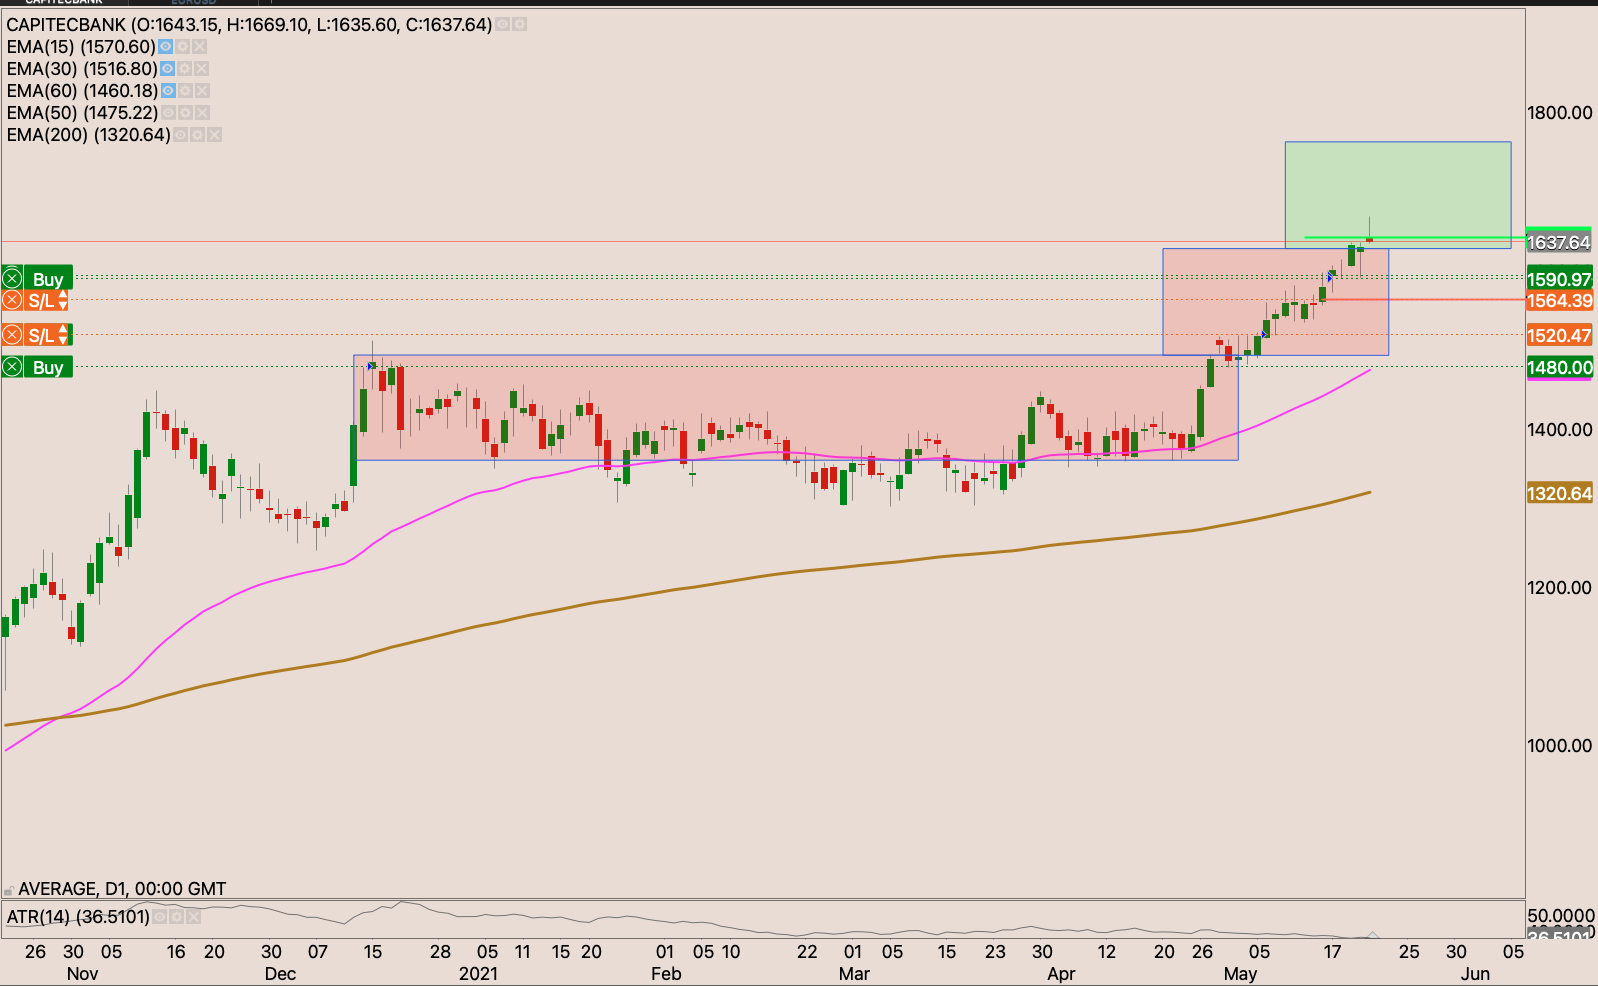Remove the stop loss at 1564.39

tap(12, 301)
